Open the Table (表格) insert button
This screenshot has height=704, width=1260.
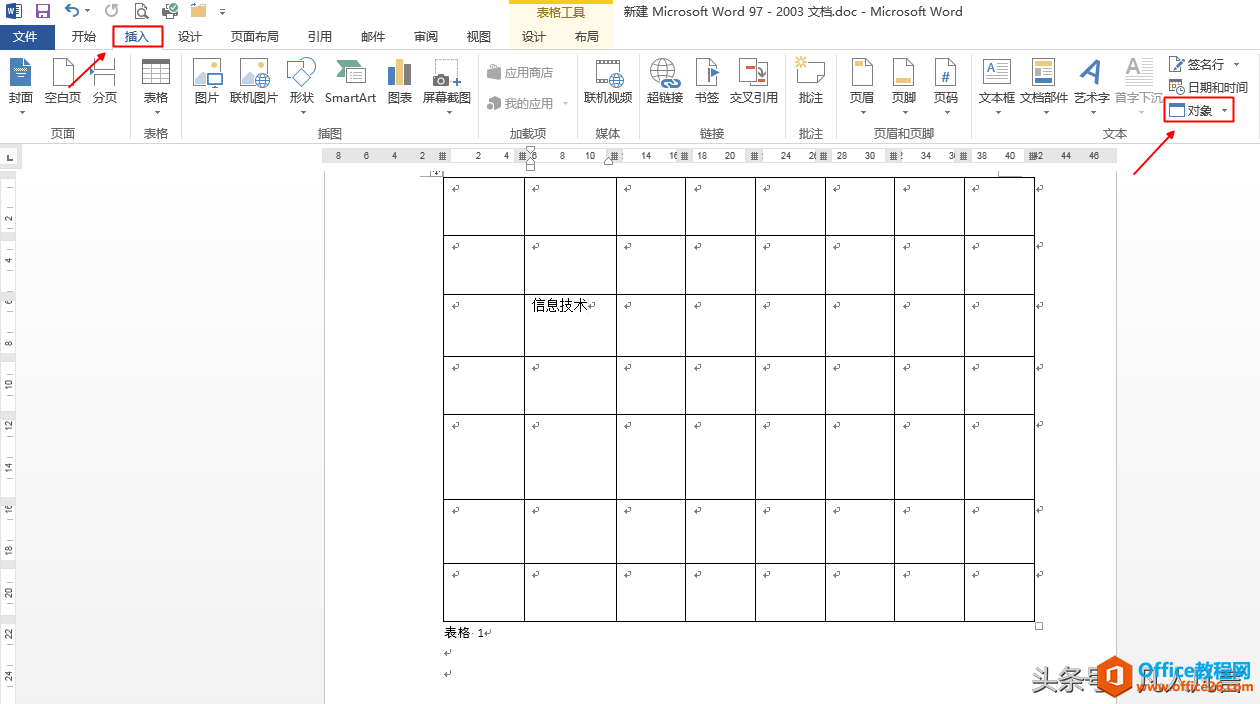(156, 87)
